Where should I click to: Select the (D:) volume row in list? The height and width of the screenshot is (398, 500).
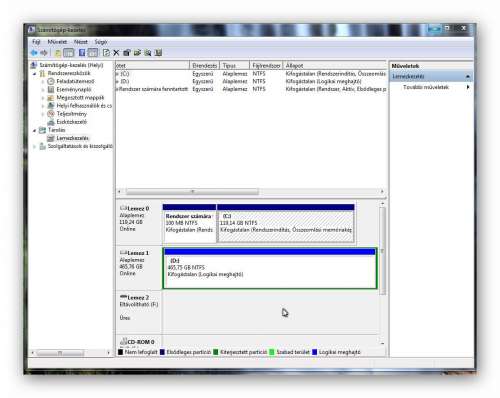(251, 81)
